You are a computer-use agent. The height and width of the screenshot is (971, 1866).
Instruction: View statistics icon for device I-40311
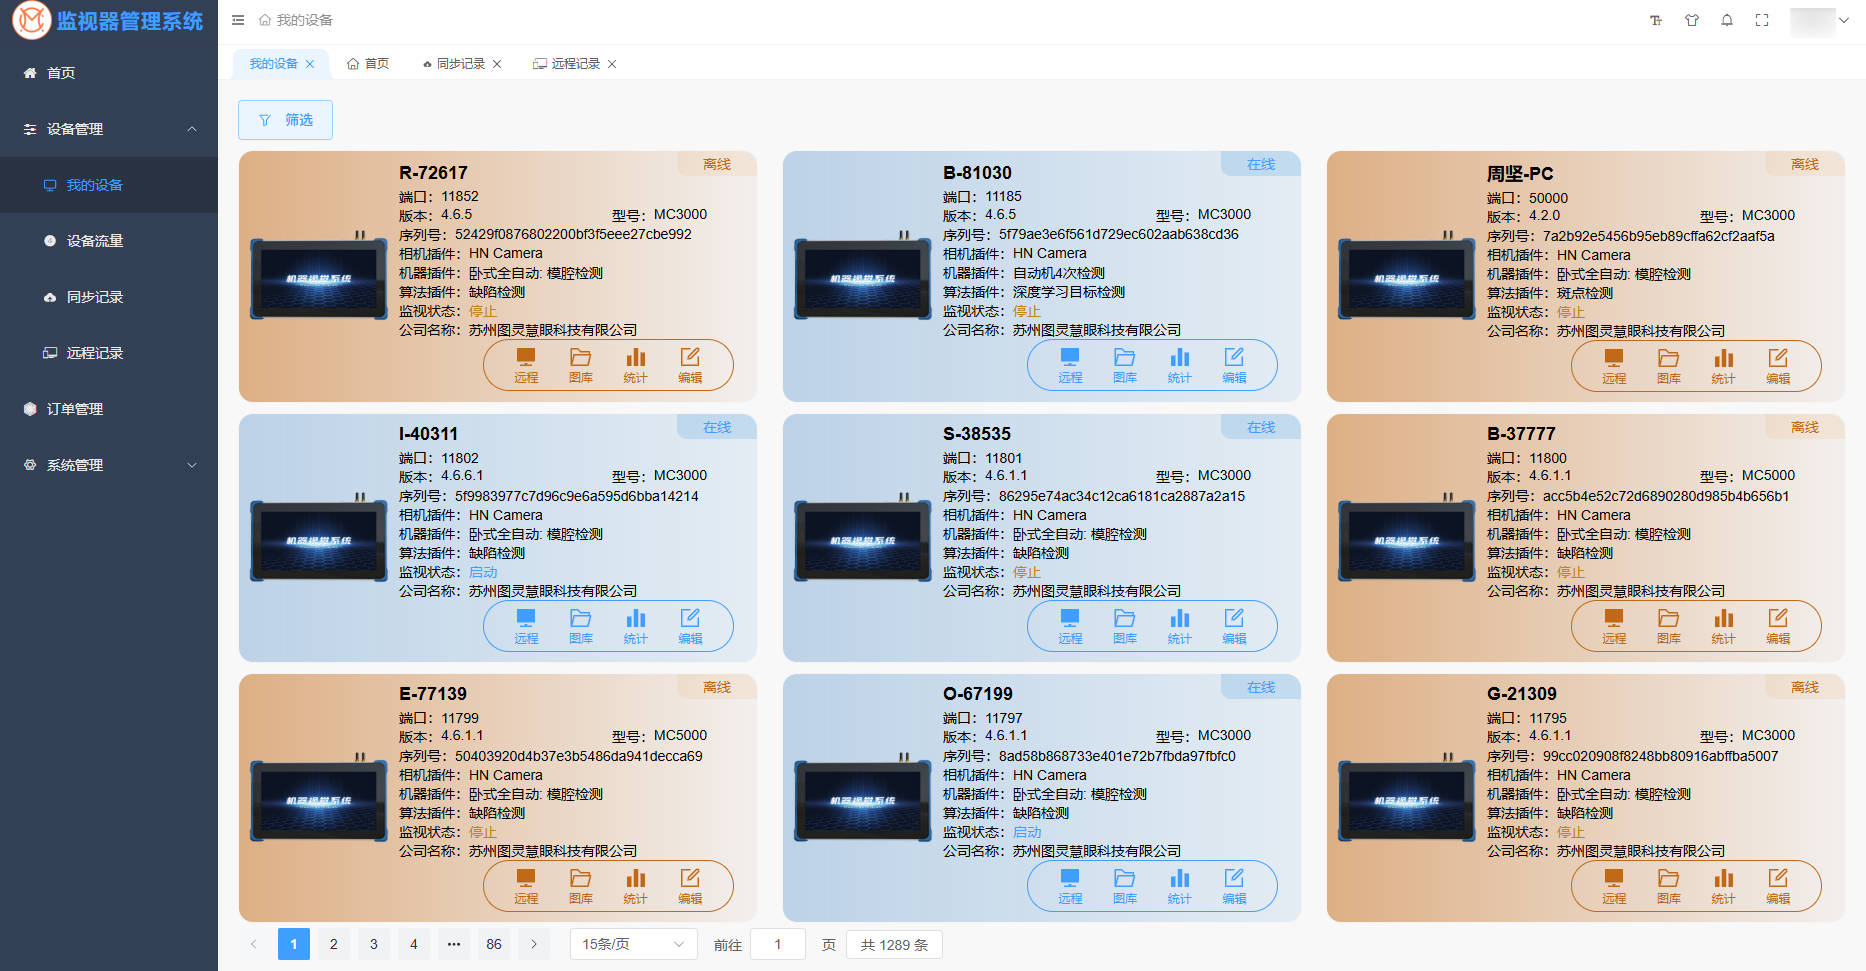(635, 626)
